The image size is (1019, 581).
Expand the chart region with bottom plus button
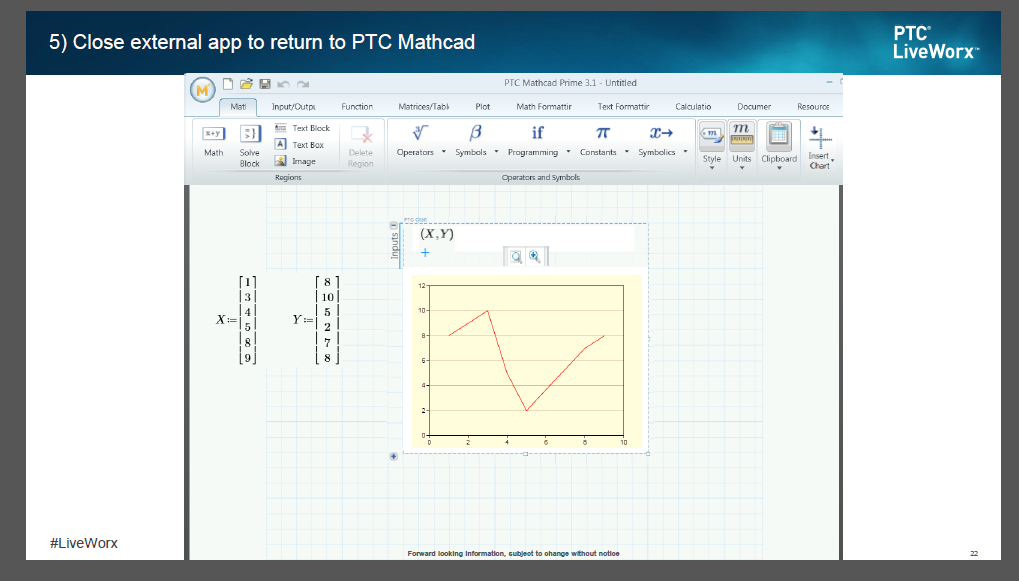click(x=393, y=456)
